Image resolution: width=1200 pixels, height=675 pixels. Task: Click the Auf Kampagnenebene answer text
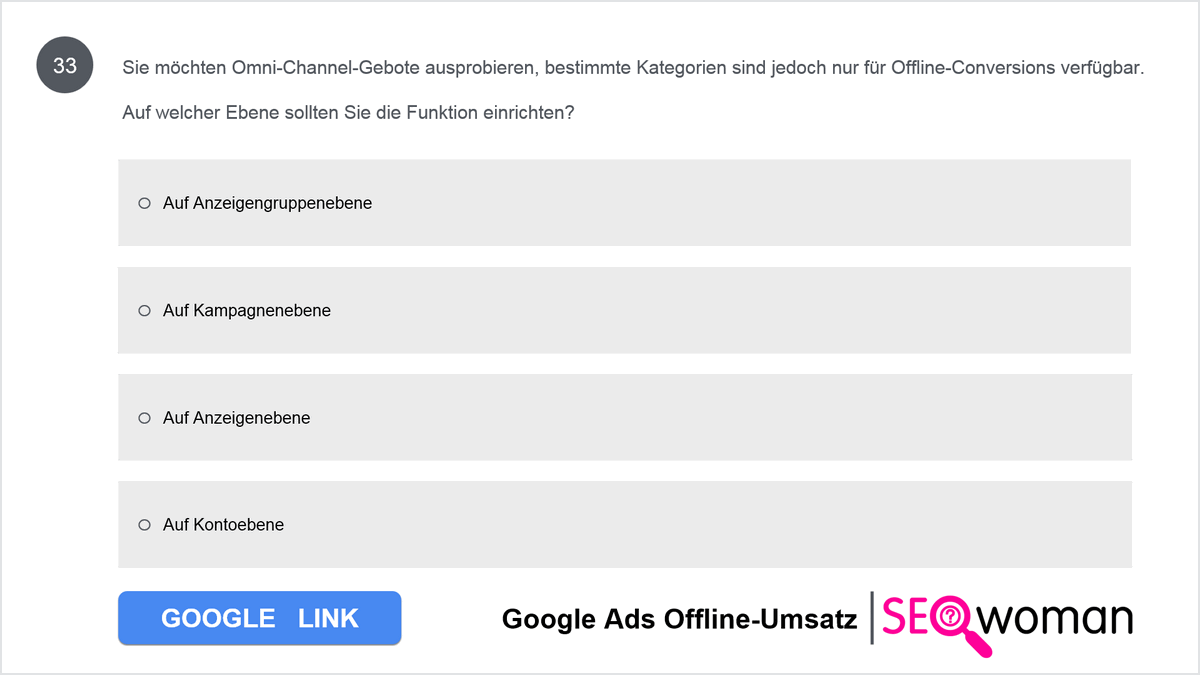point(246,311)
